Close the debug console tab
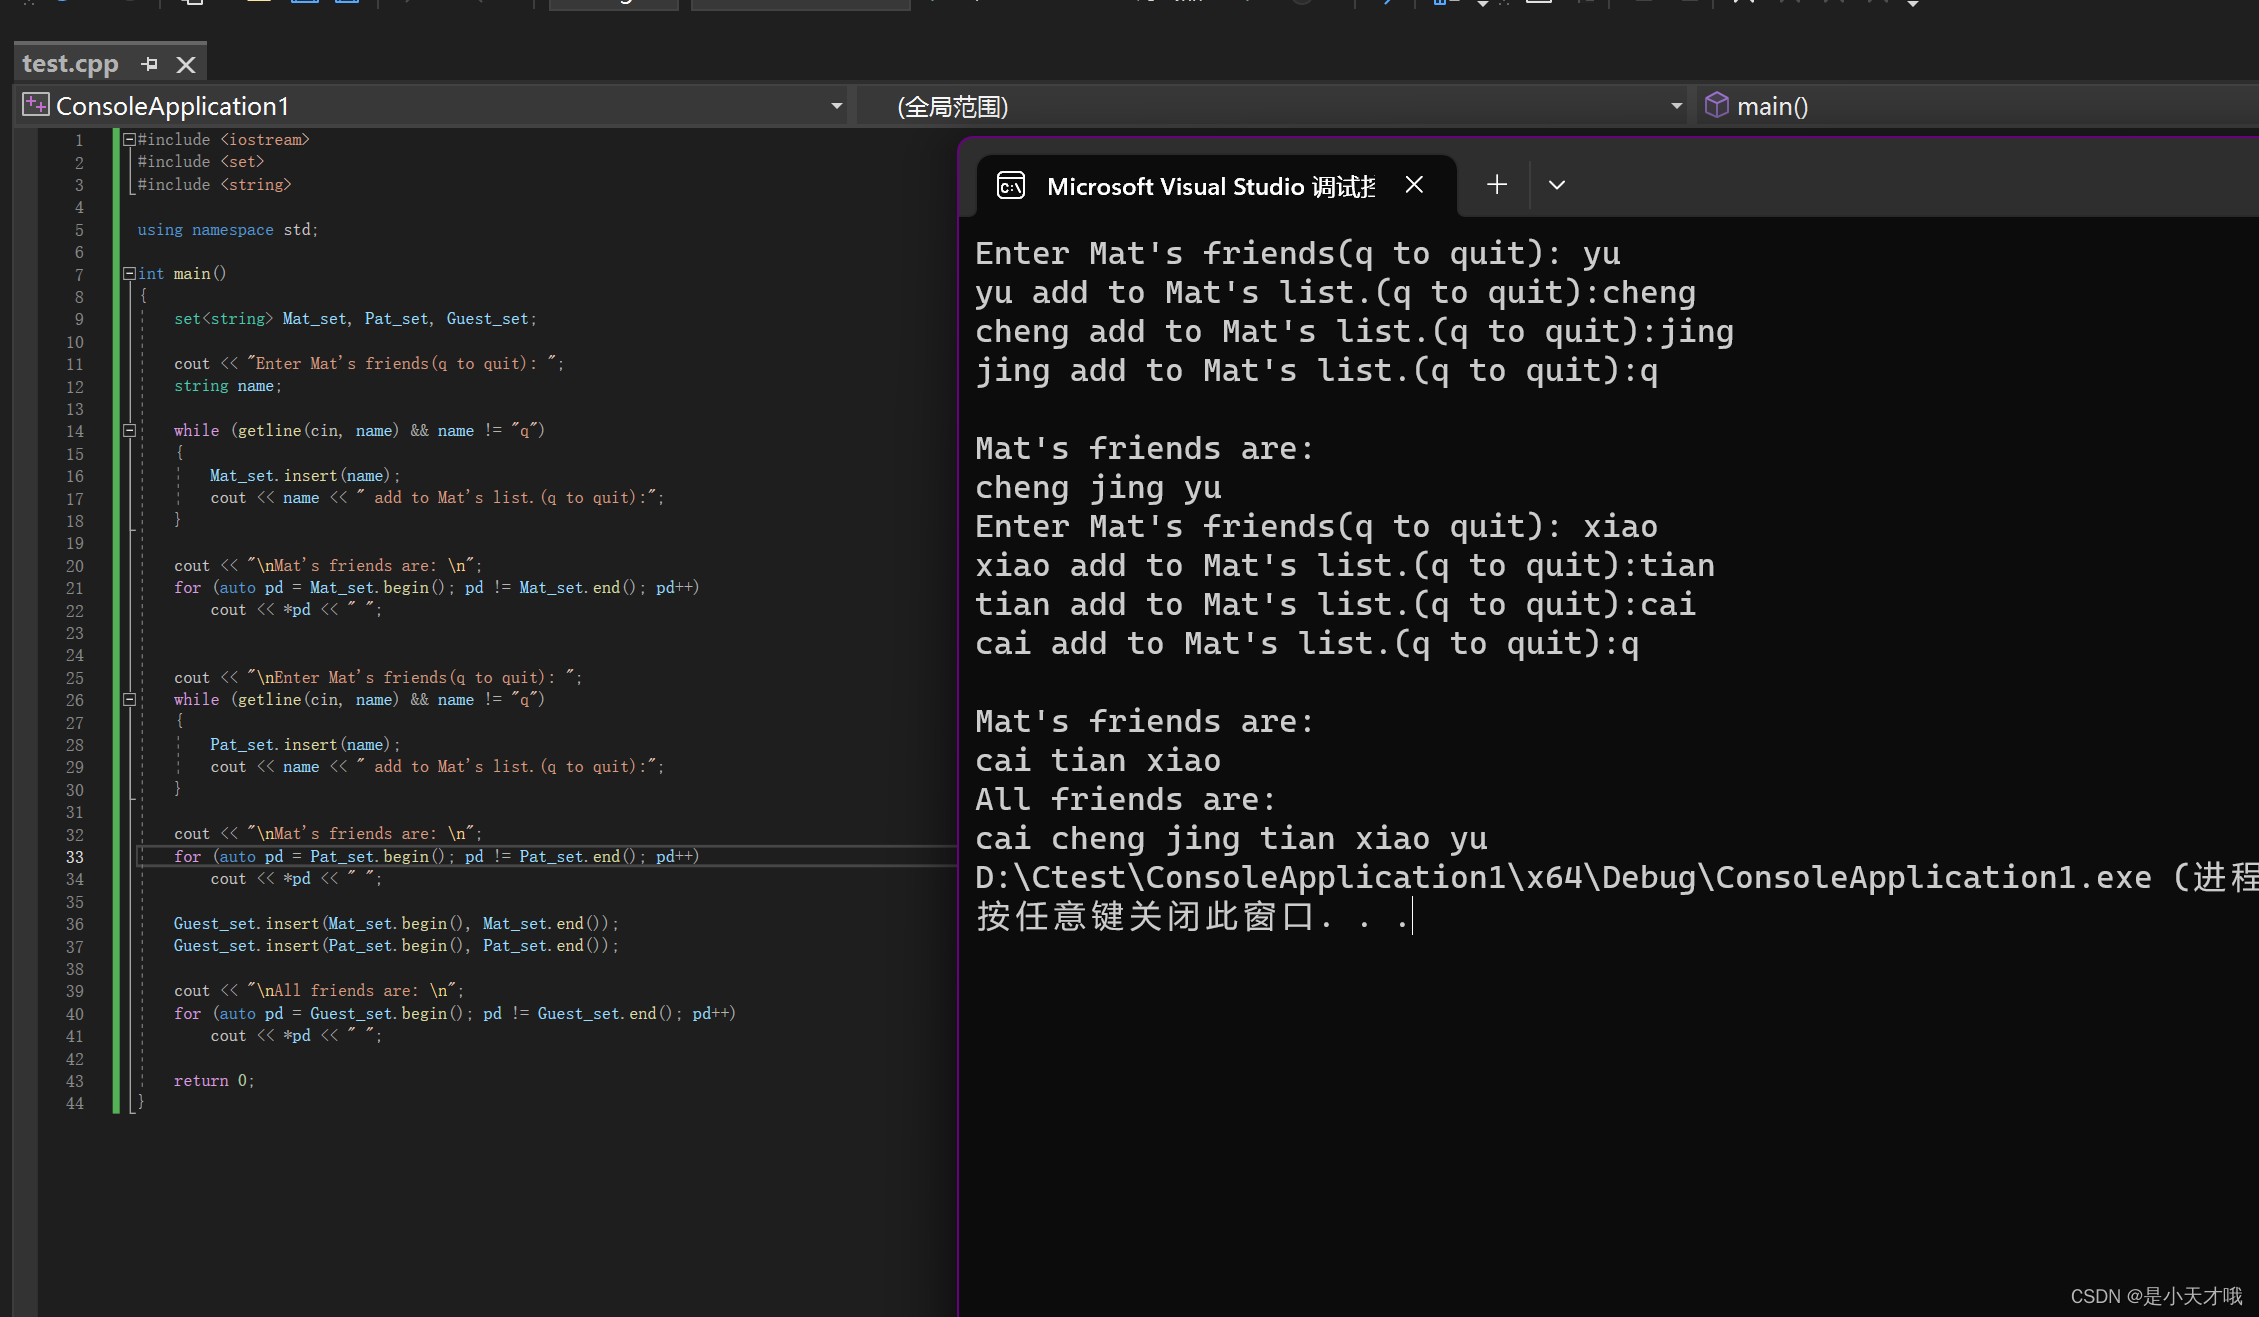This screenshot has height=1317, width=2259. (x=1413, y=184)
